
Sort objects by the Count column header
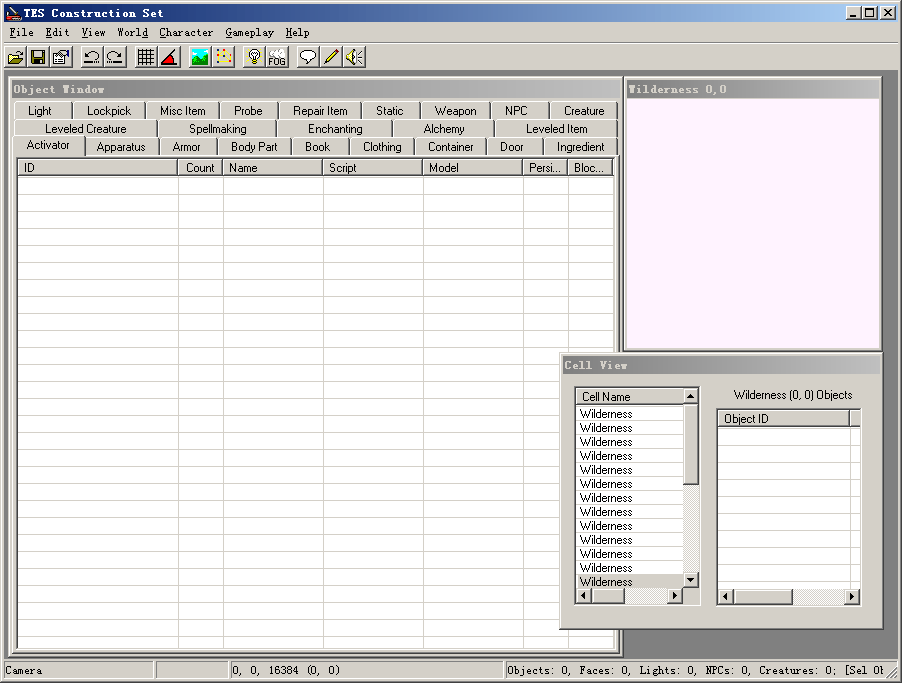(200, 167)
